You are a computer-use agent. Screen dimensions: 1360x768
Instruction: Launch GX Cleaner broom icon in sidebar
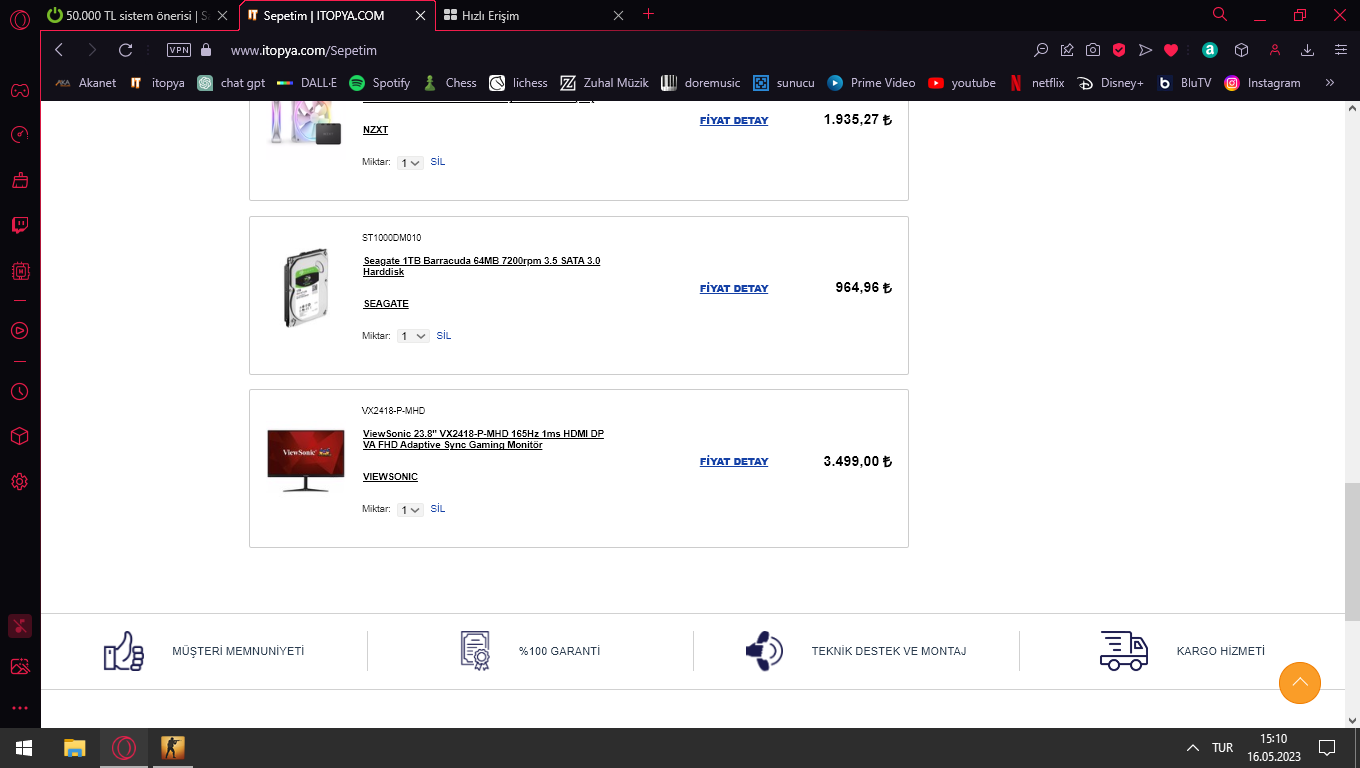click(x=19, y=180)
